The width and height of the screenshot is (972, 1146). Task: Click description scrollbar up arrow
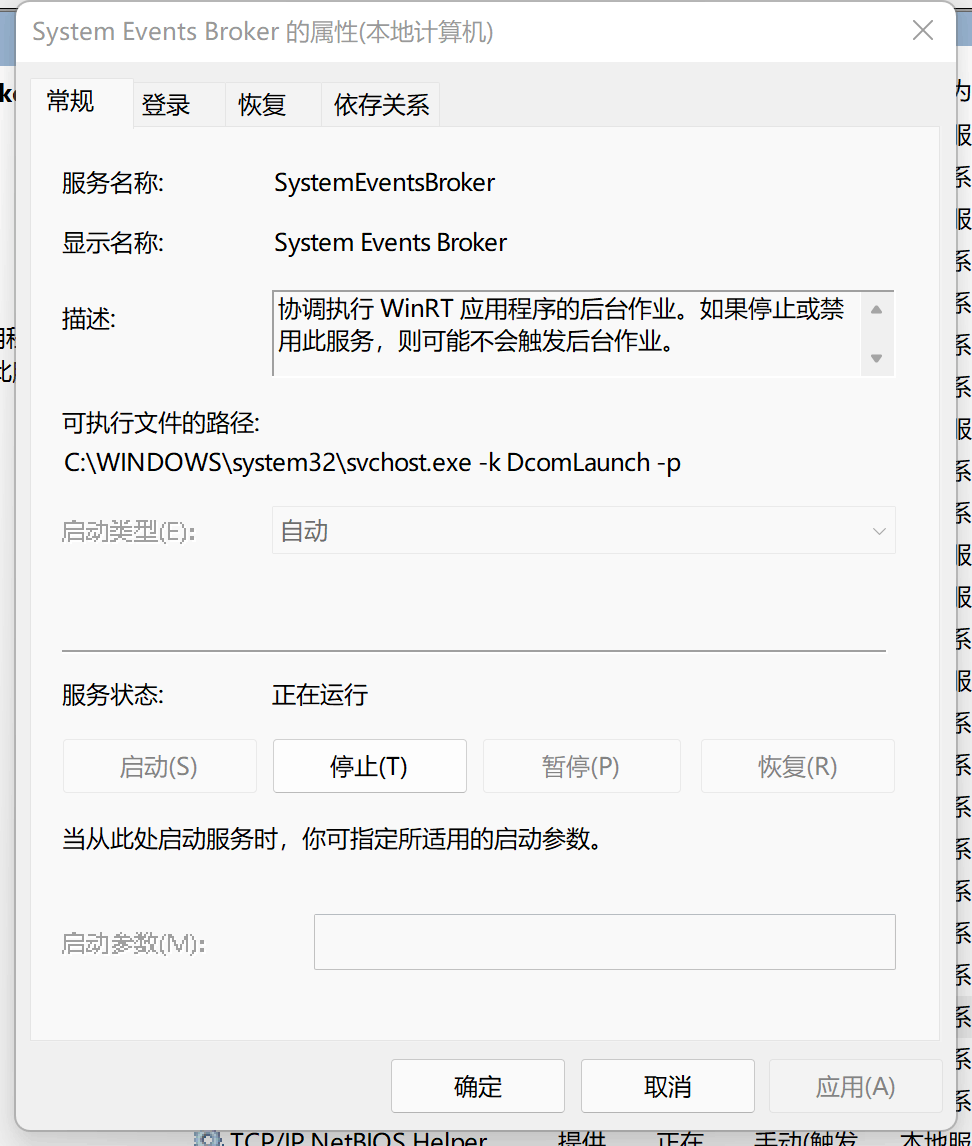point(876,310)
